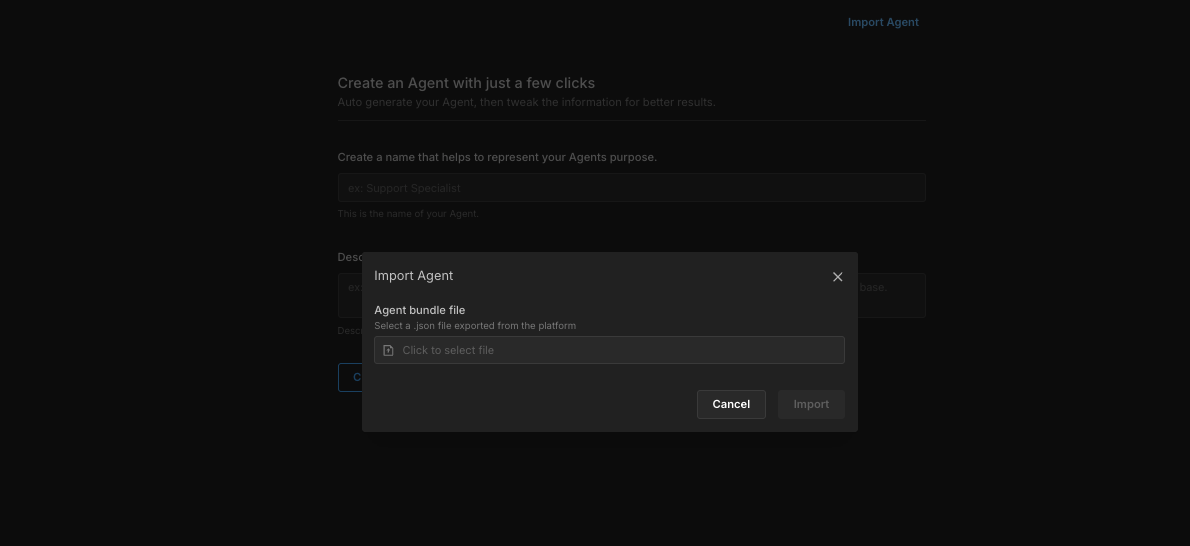Click the 'Create a name that helps' label
This screenshot has width=1190, height=546.
pyautogui.click(x=497, y=157)
